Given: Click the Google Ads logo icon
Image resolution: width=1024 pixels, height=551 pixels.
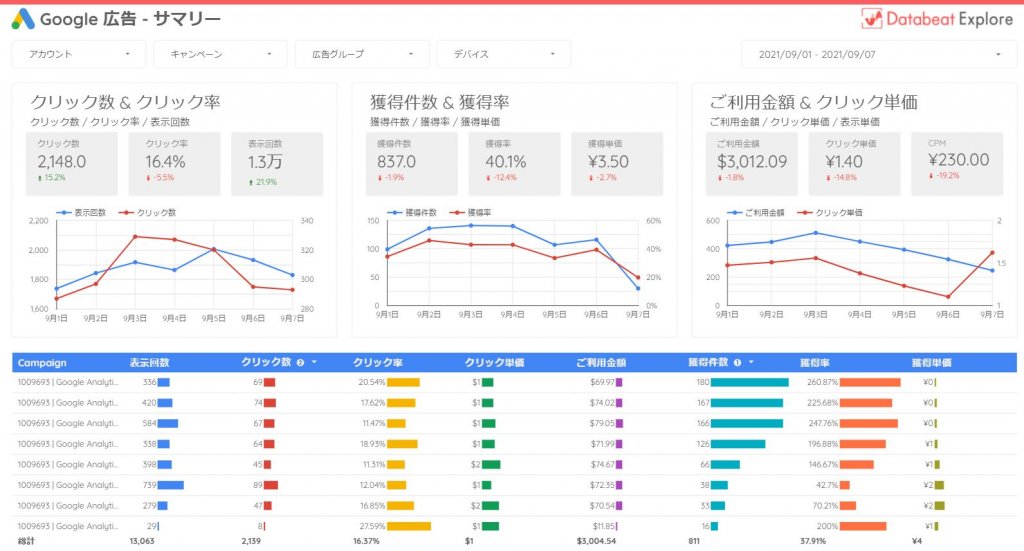Looking at the screenshot, I should [23, 19].
